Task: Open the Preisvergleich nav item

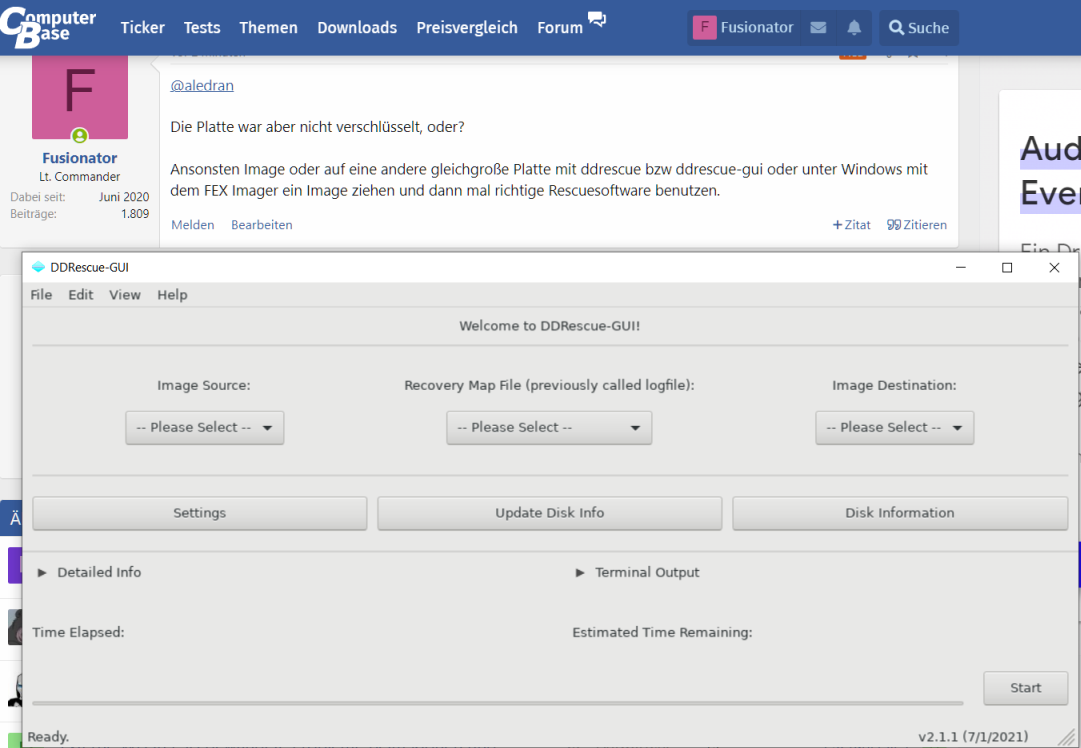Action: [x=467, y=28]
